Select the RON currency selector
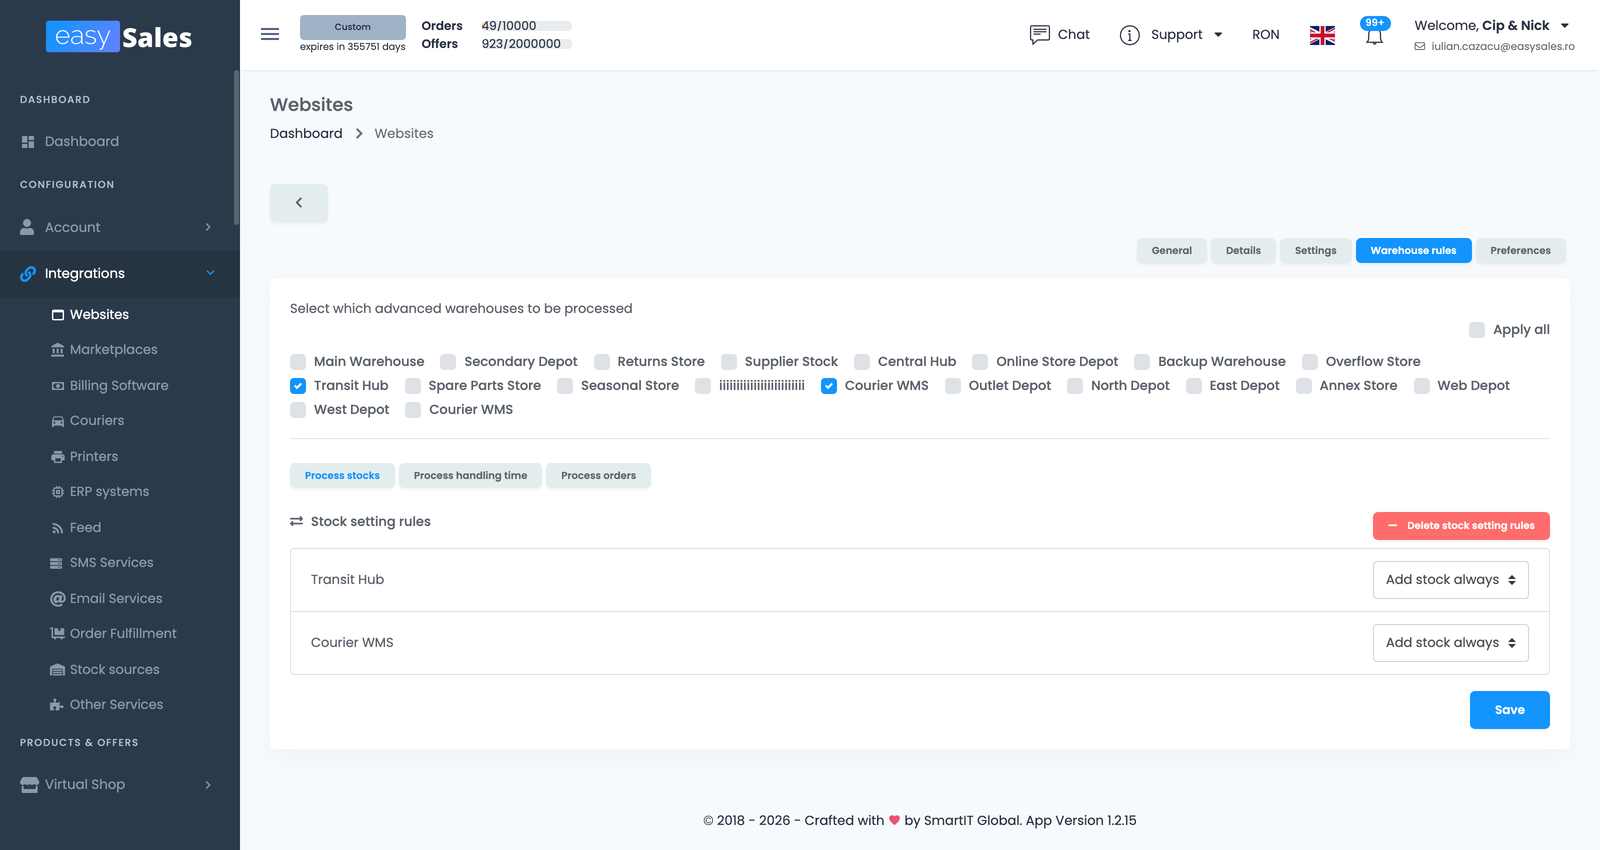Viewport: 1600px width, 850px height. 1266,35
